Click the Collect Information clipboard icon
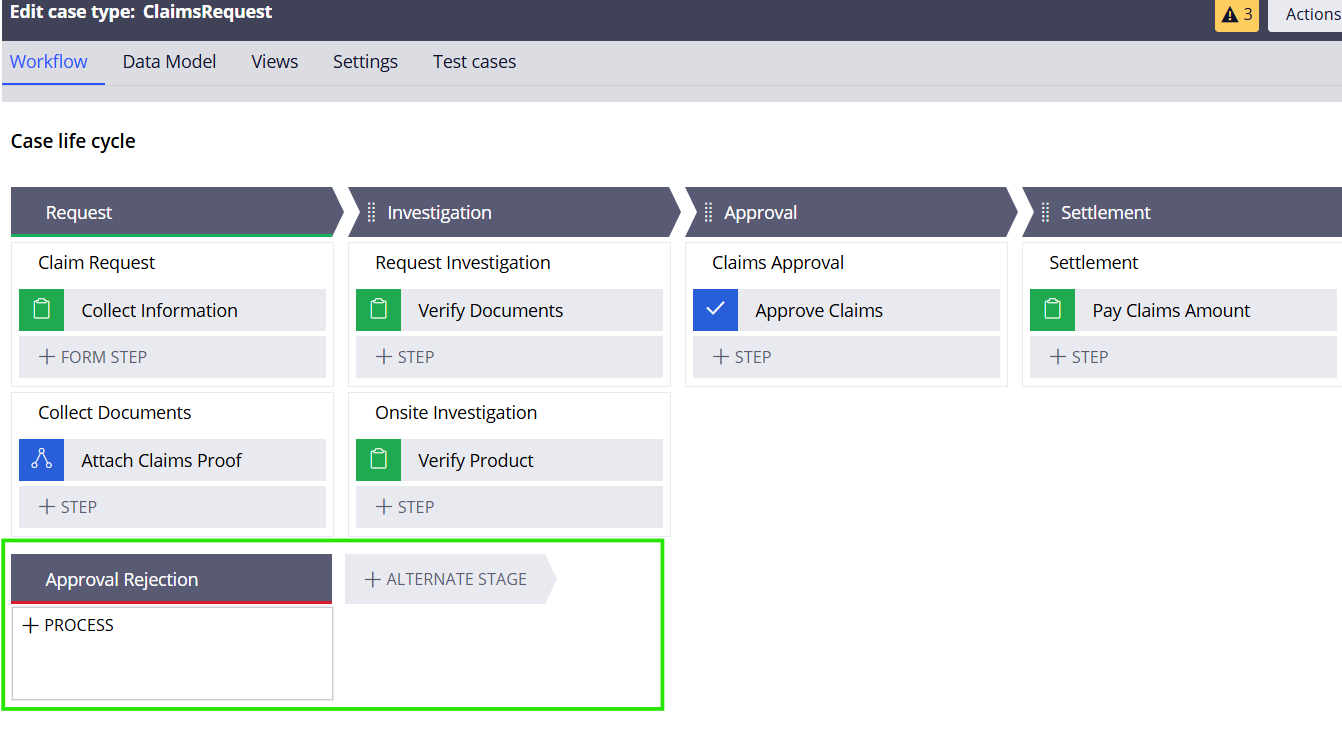 pos(41,310)
